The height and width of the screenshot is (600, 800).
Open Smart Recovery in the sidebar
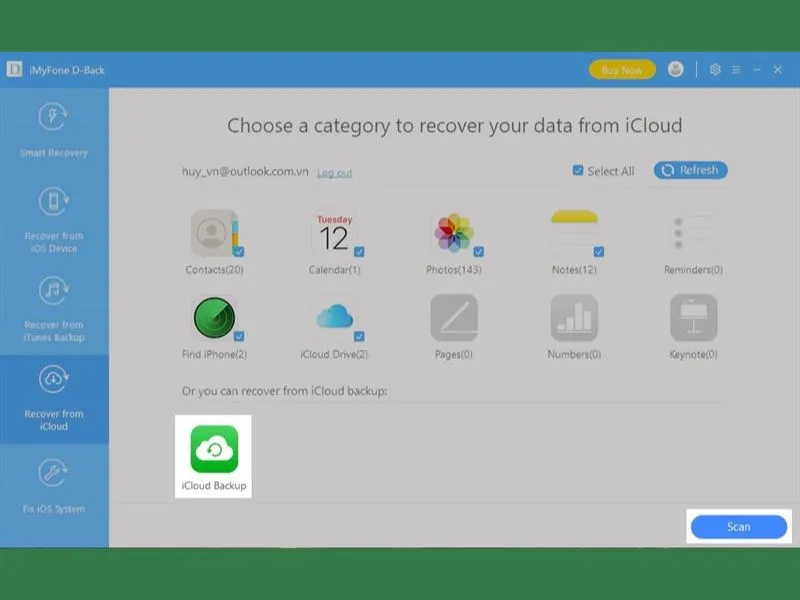(54, 130)
